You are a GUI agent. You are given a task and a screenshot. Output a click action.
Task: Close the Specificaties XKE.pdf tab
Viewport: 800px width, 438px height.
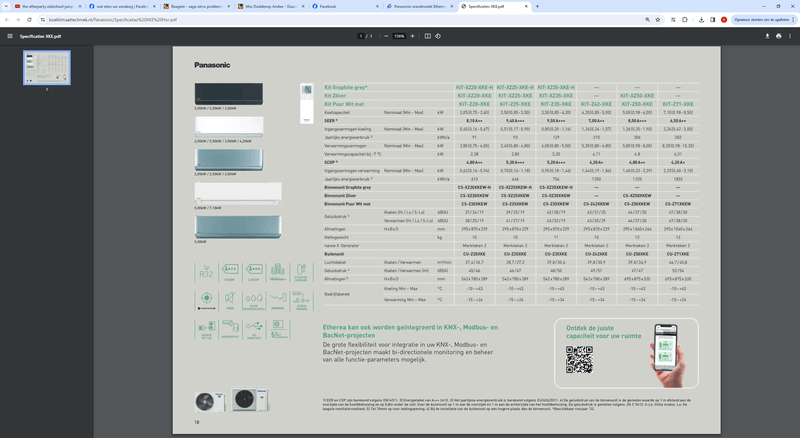tap(526, 7)
